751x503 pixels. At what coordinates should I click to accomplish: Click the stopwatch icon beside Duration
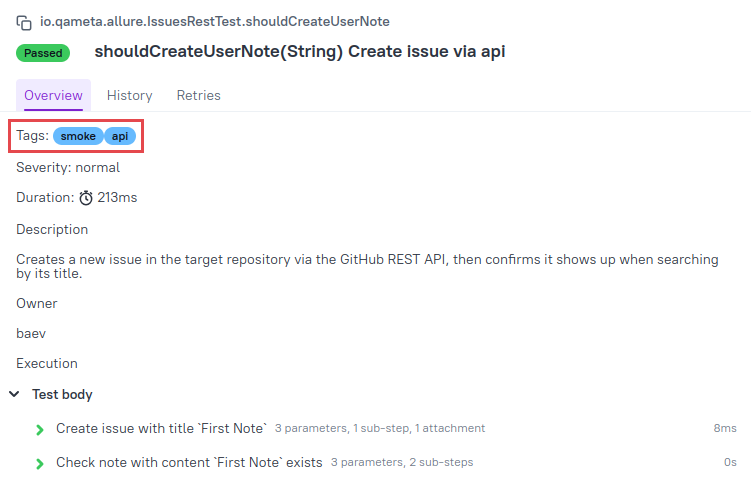point(86,198)
